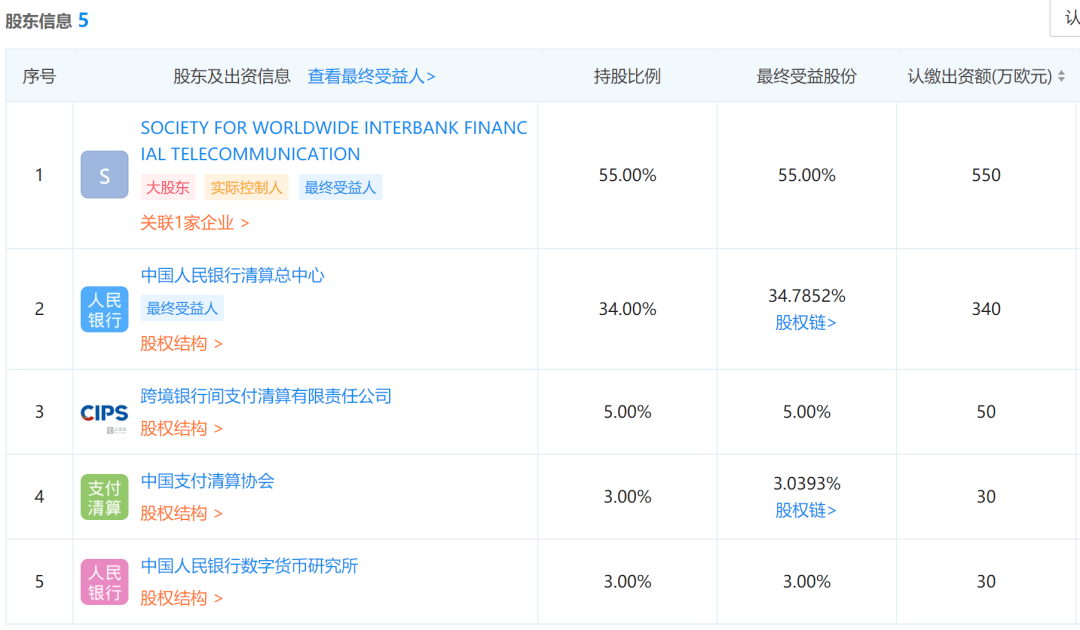This screenshot has height=630, width=1080.
Task: Click the SWIFT shareholder 'S' avatar icon
Action: (105, 175)
